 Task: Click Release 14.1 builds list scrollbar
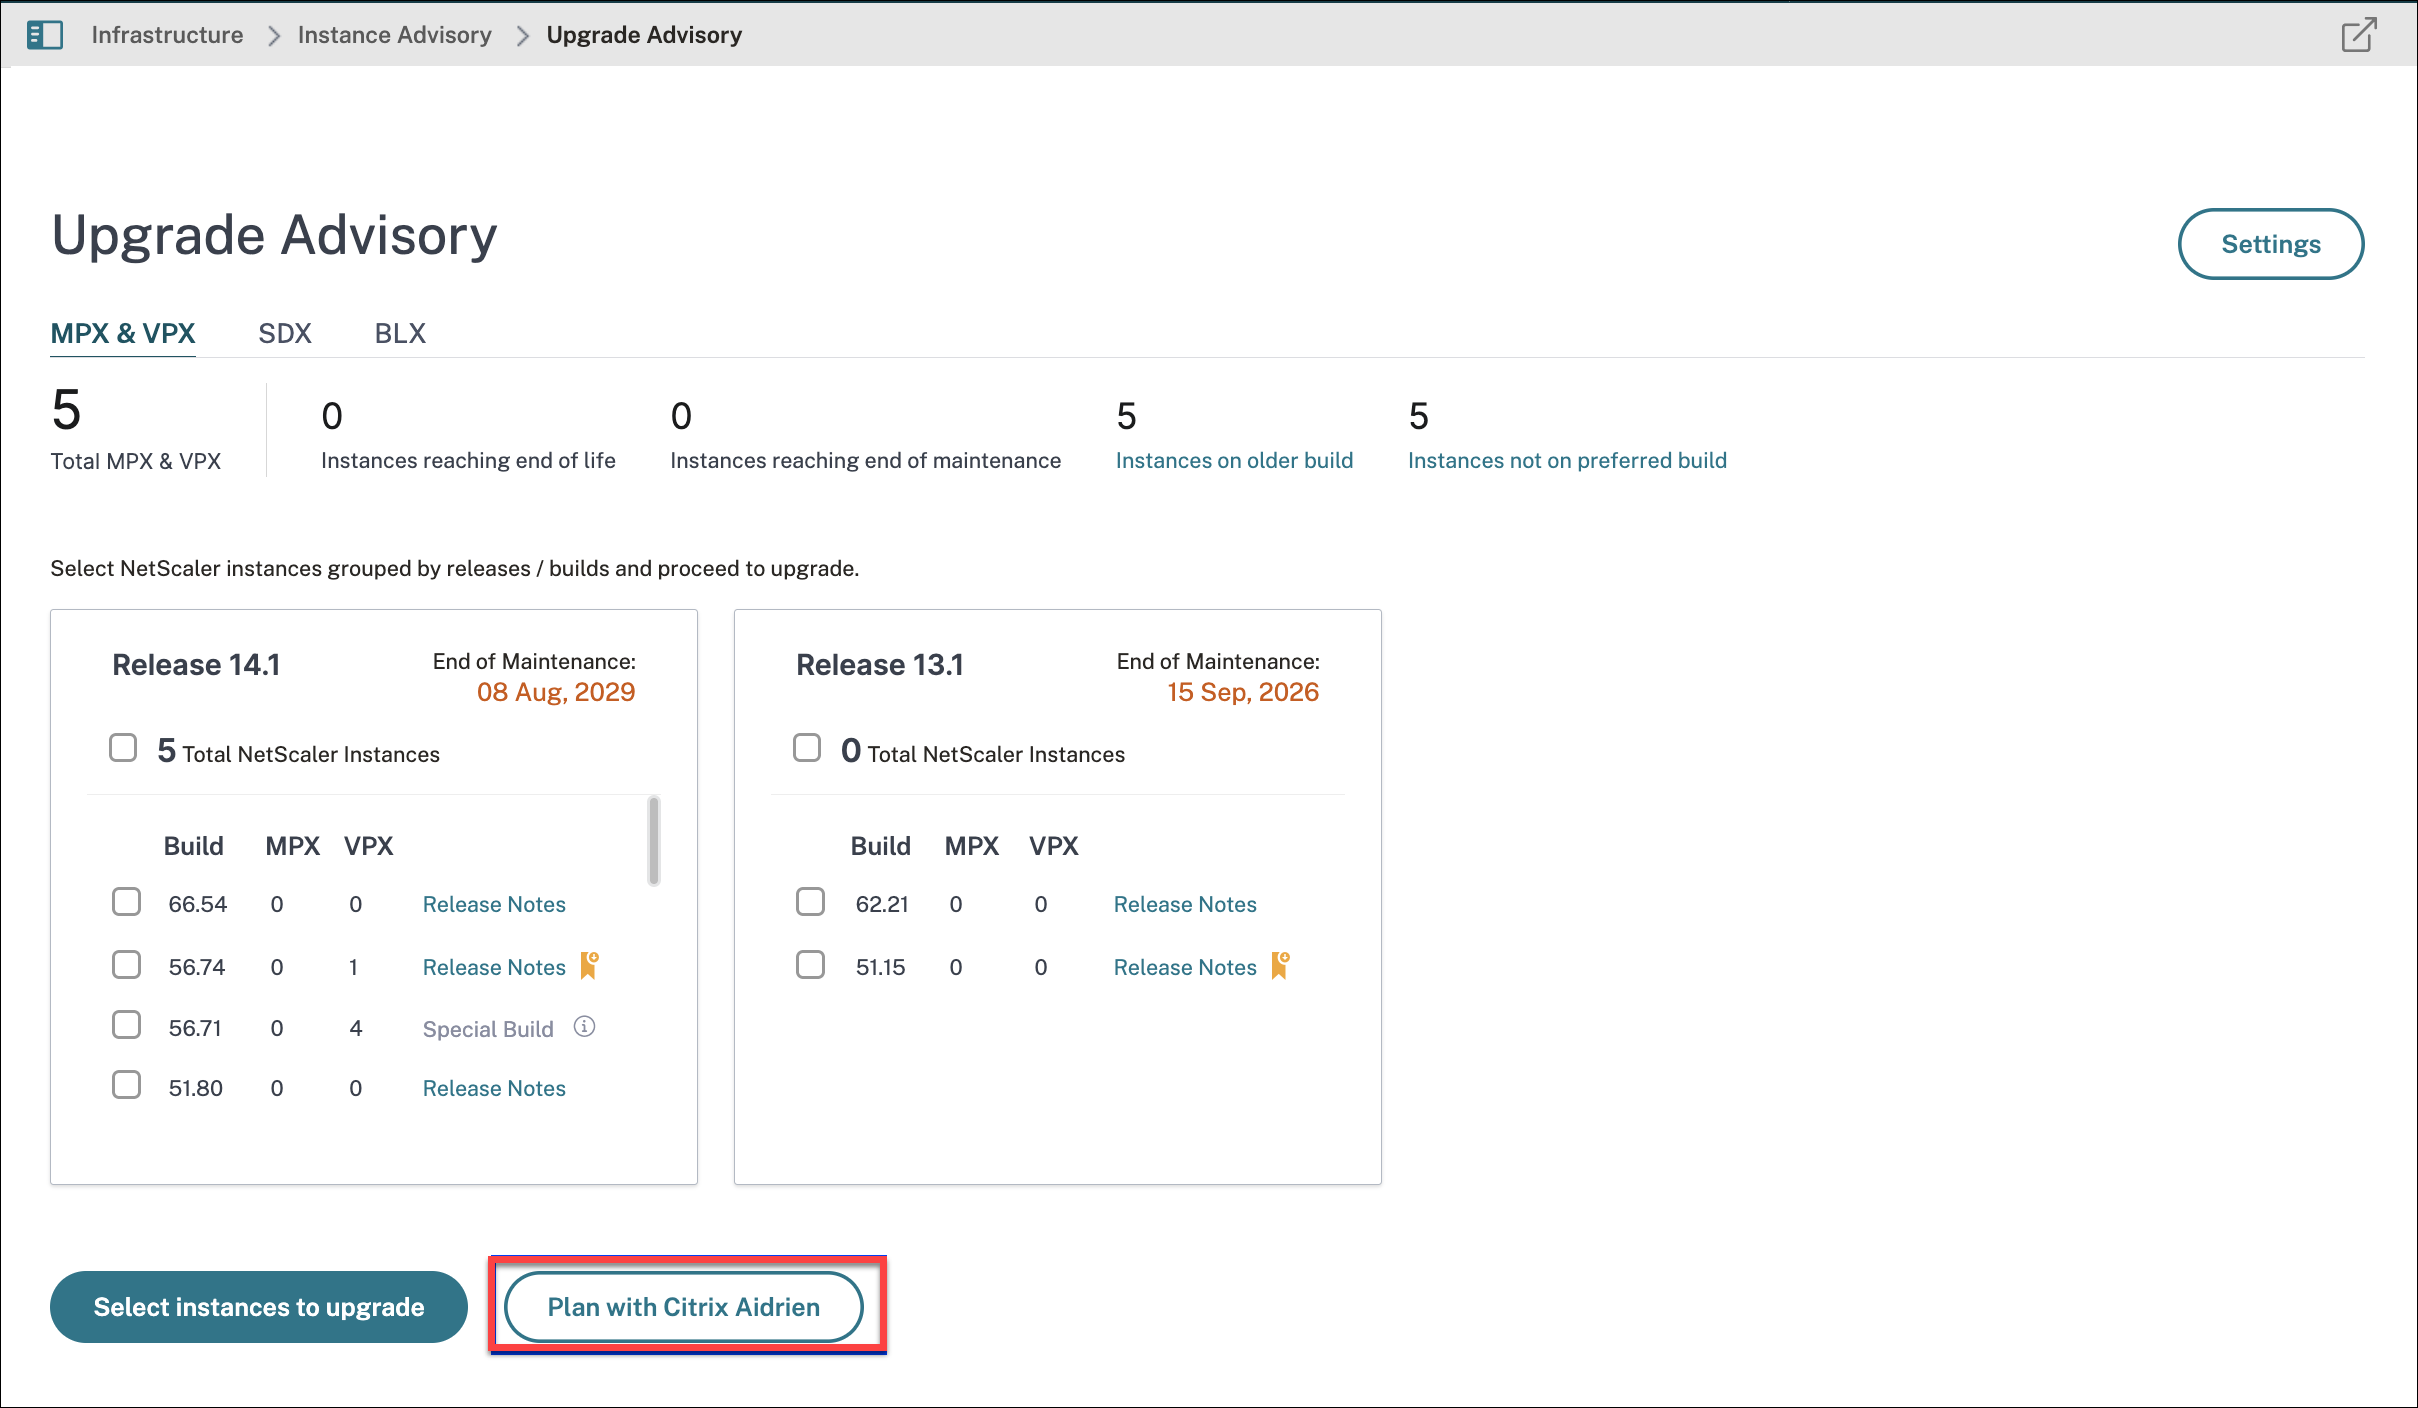(x=654, y=840)
